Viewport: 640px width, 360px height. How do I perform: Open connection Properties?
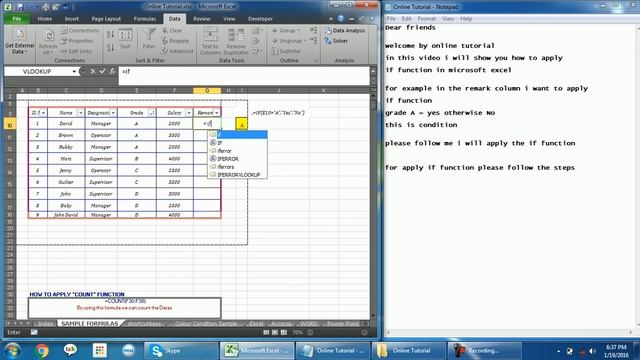point(77,41)
